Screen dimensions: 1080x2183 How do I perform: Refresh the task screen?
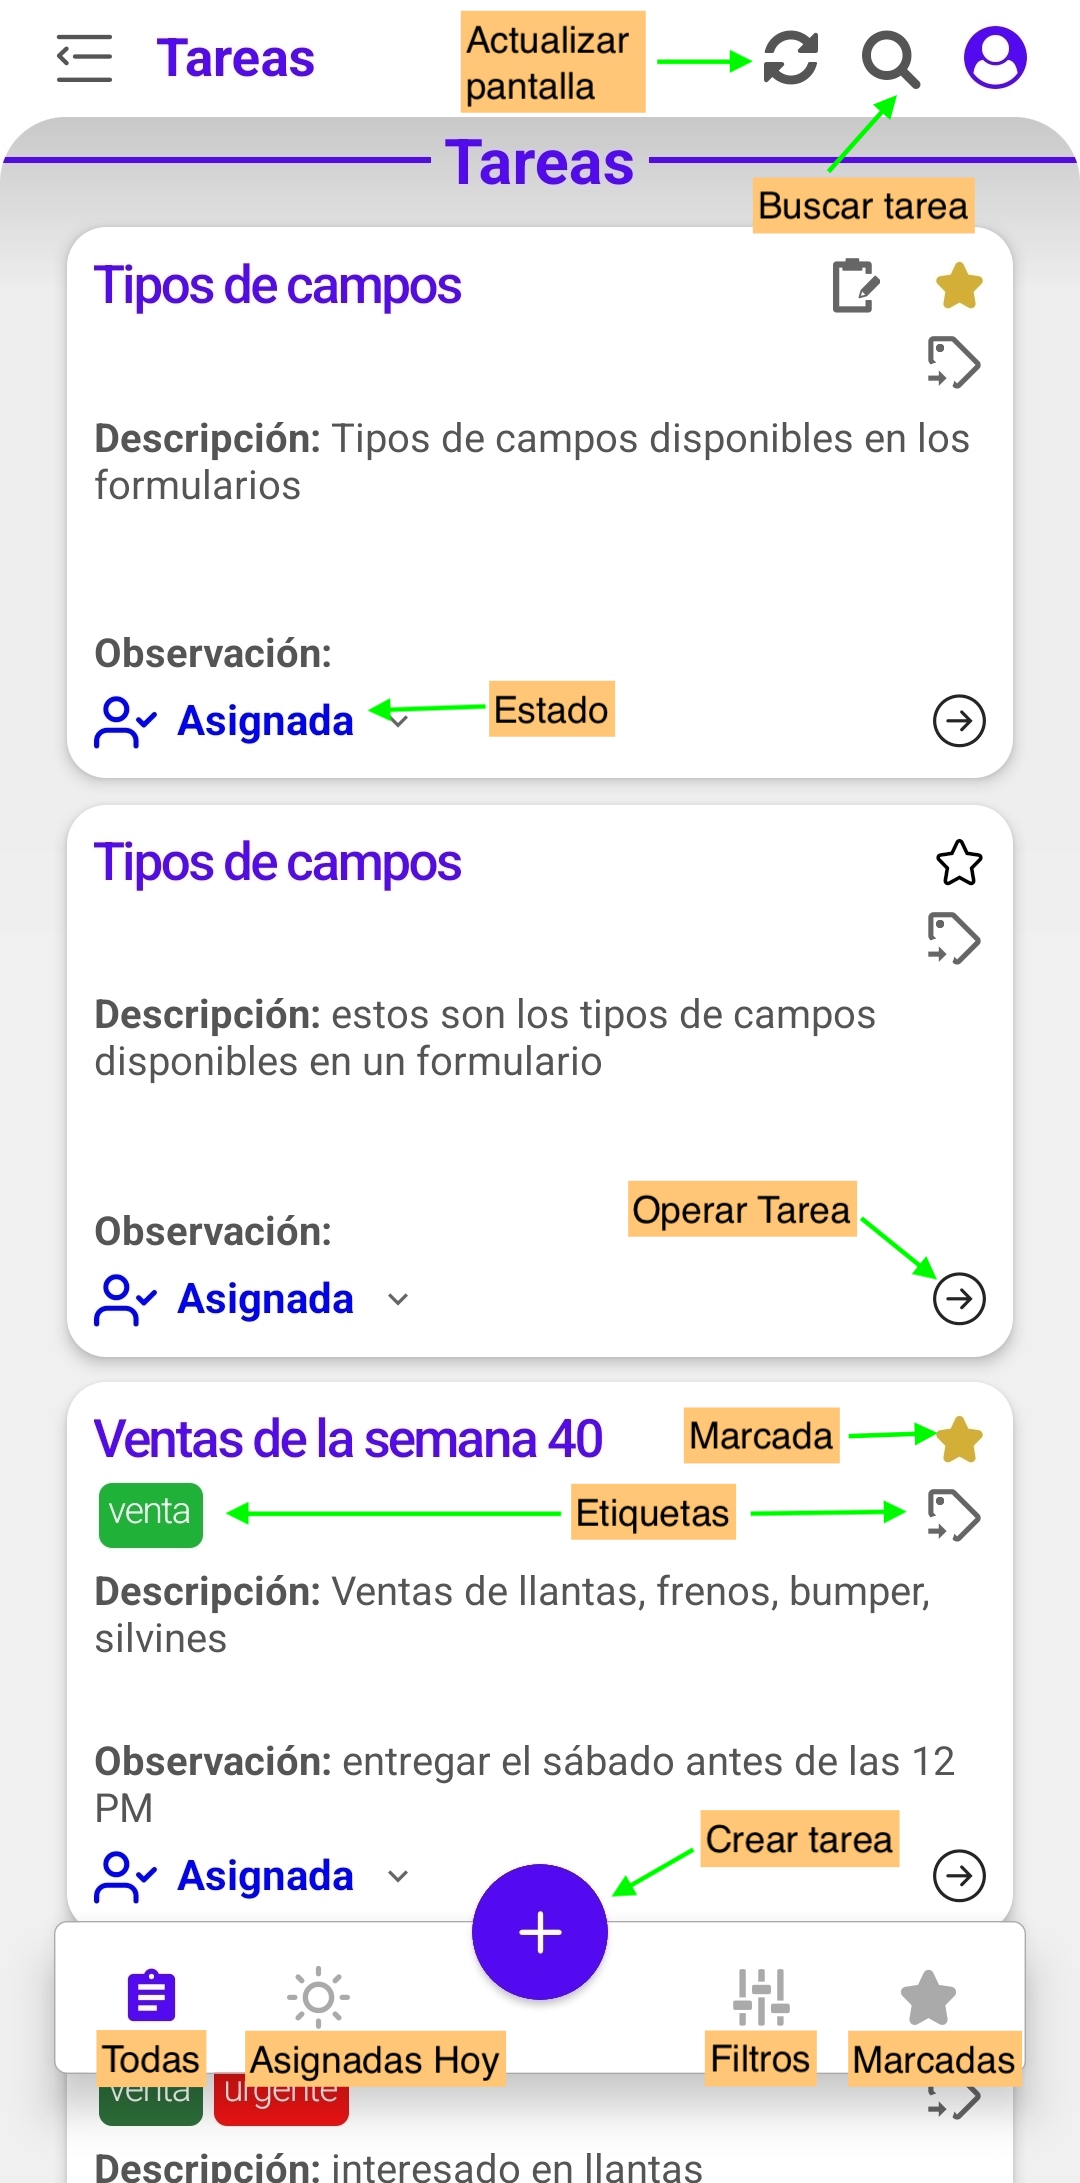click(x=790, y=58)
